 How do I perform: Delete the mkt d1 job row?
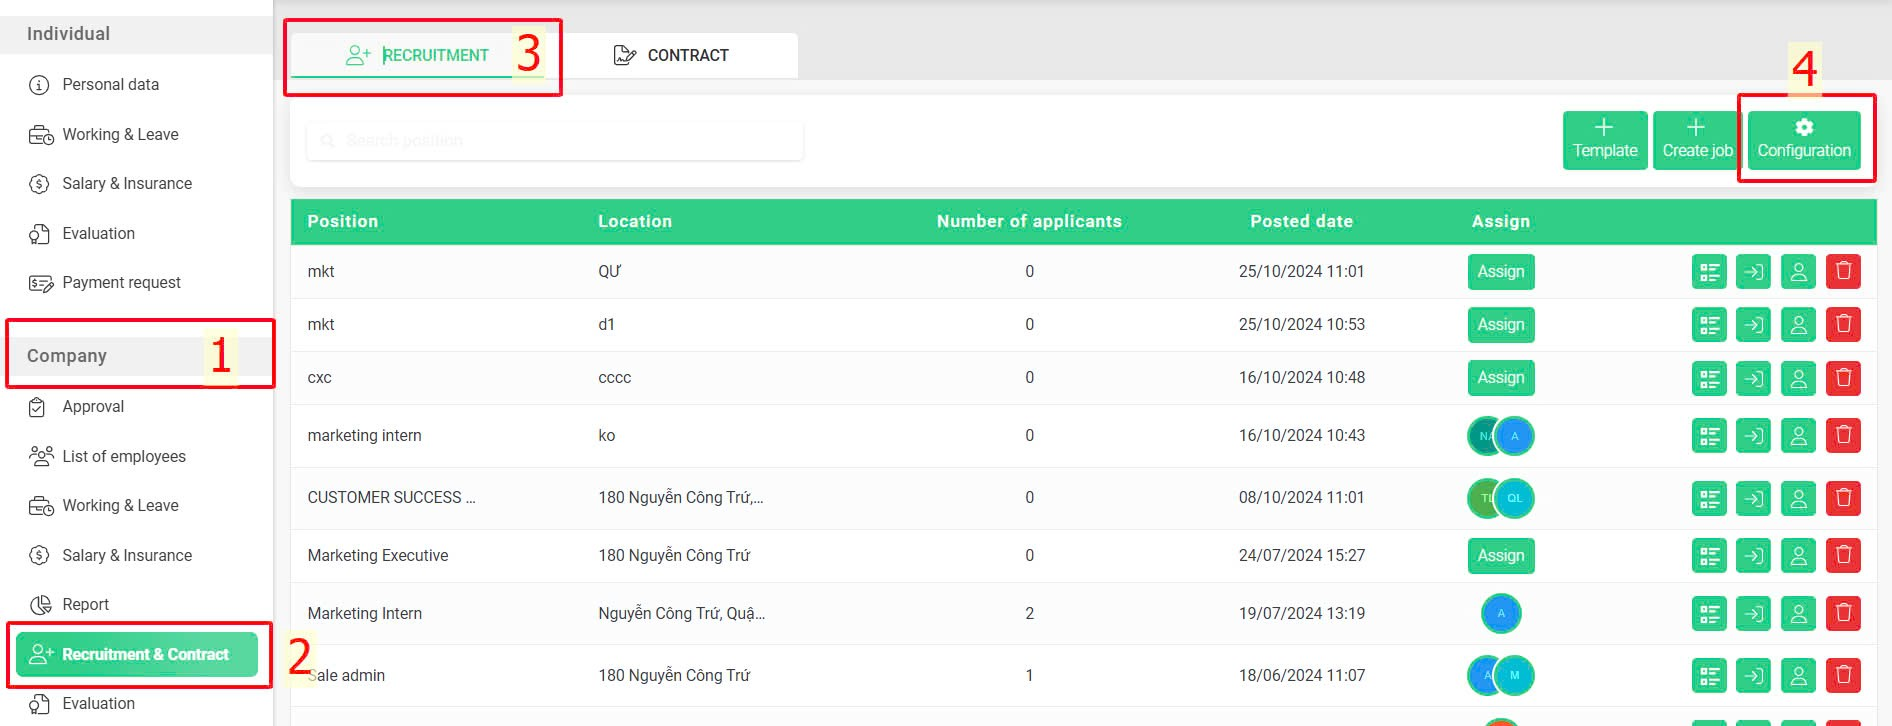[1843, 325]
